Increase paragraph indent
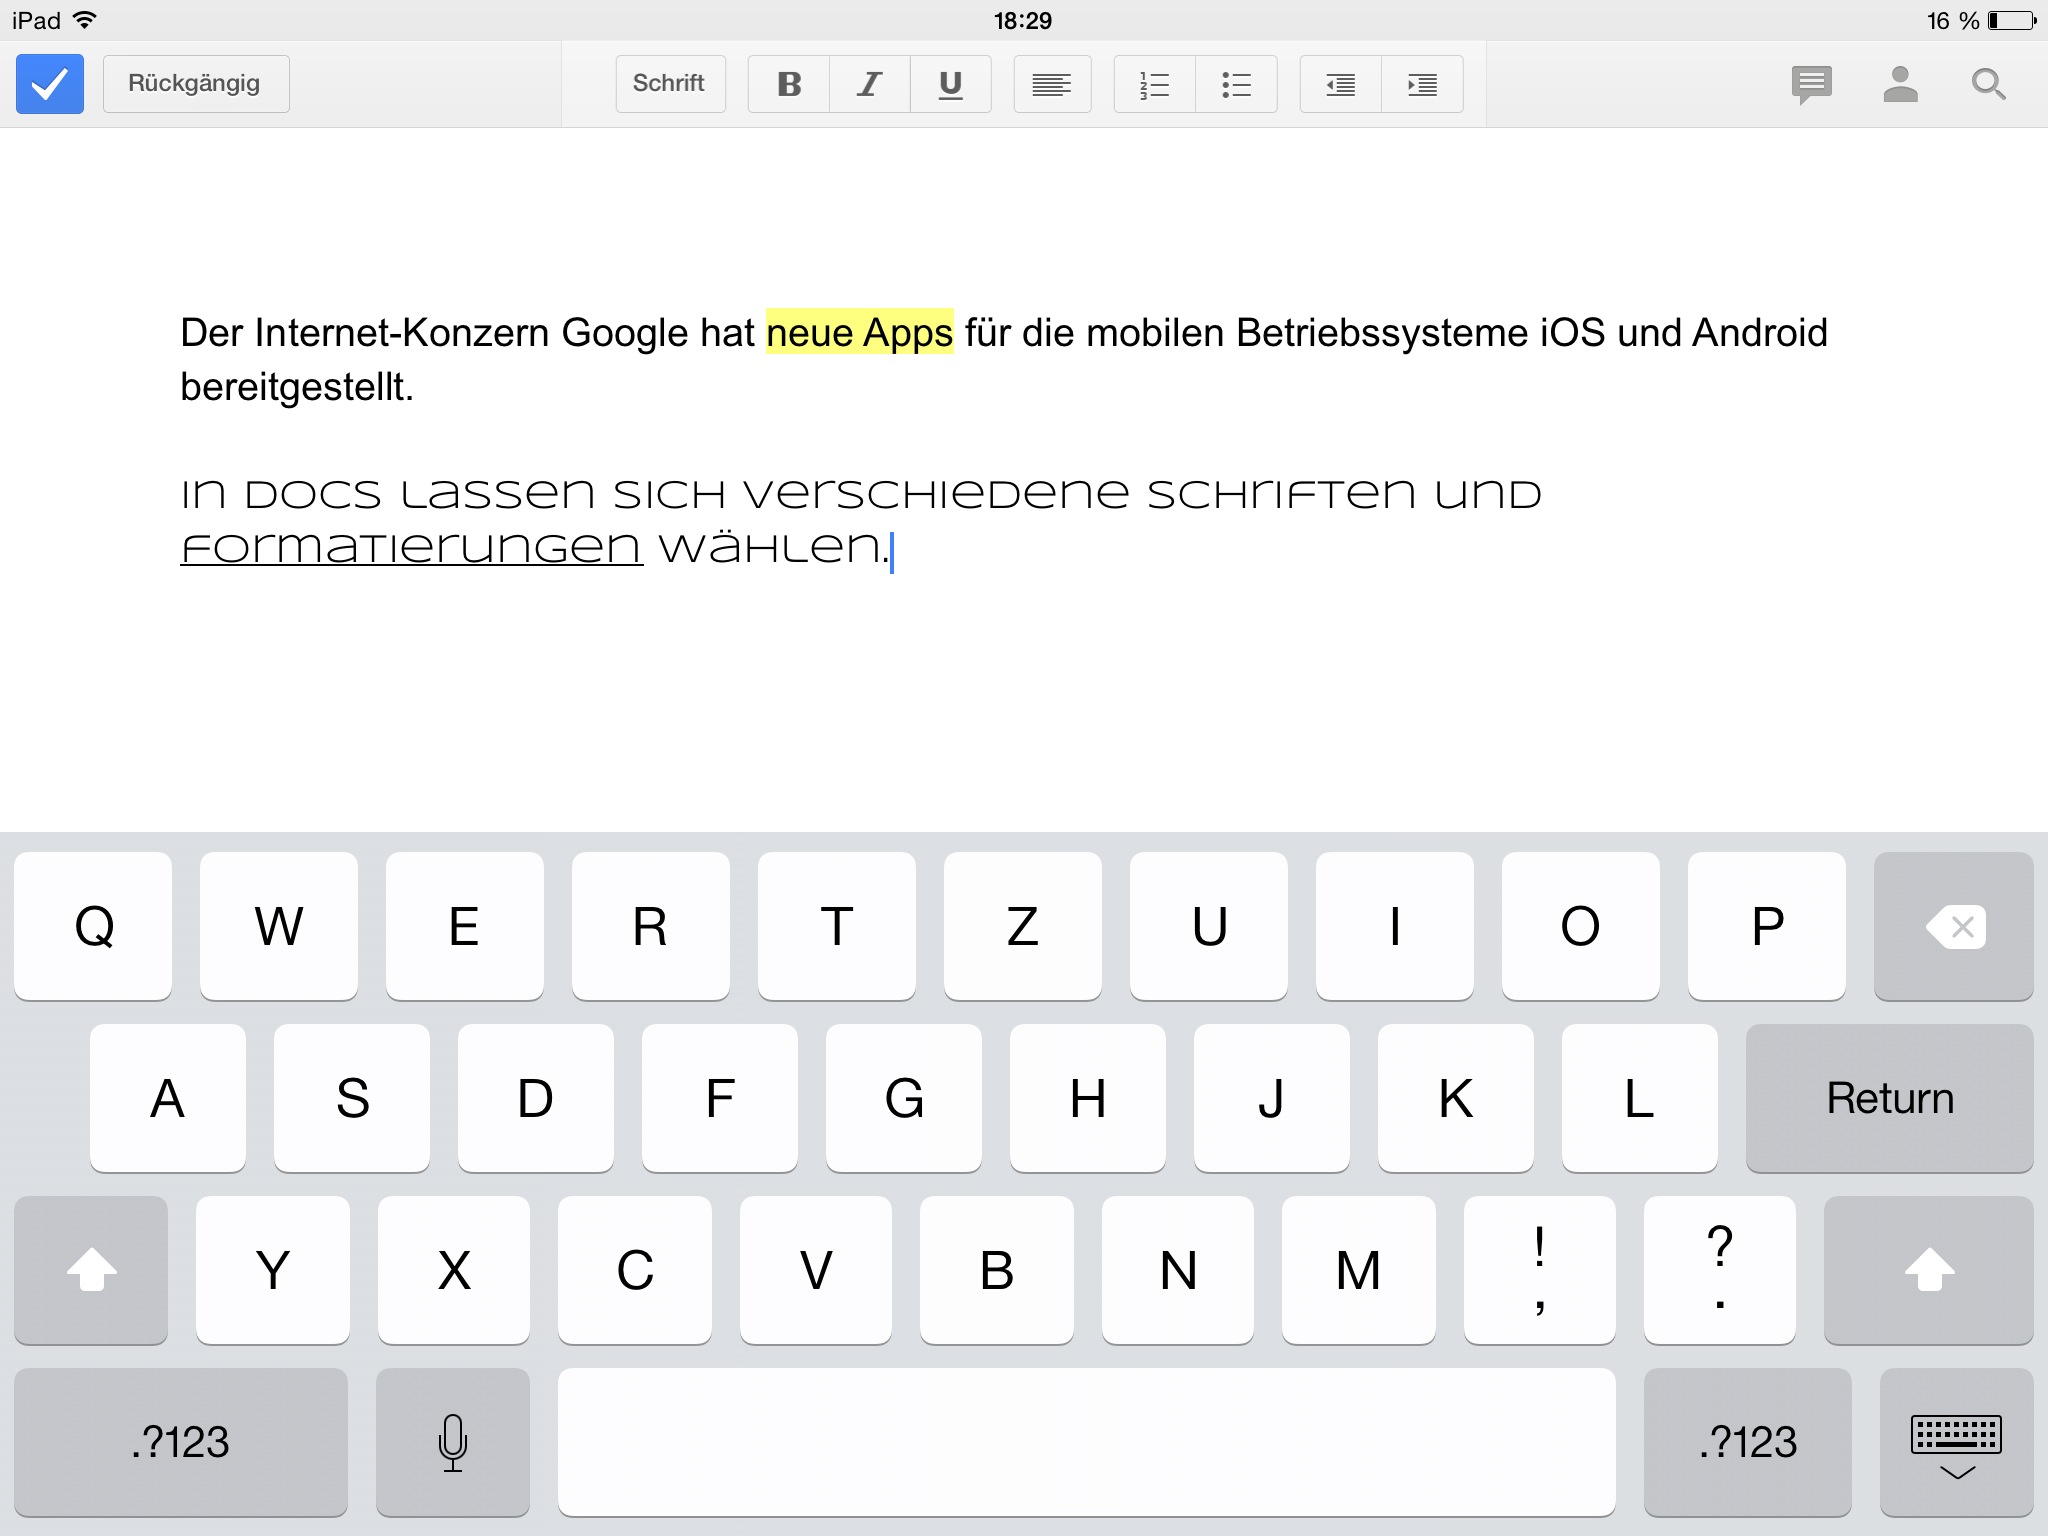The width and height of the screenshot is (2048, 1536). tap(1423, 84)
